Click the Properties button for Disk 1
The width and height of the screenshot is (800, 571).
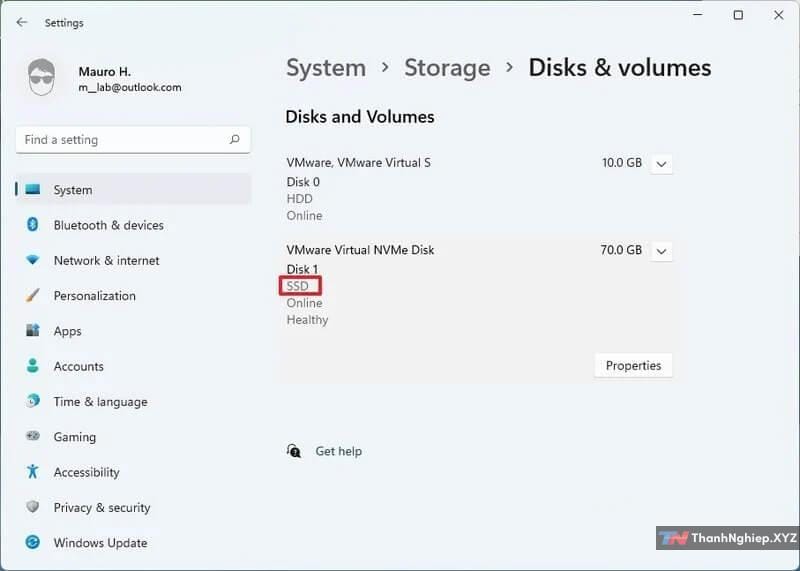point(633,365)
